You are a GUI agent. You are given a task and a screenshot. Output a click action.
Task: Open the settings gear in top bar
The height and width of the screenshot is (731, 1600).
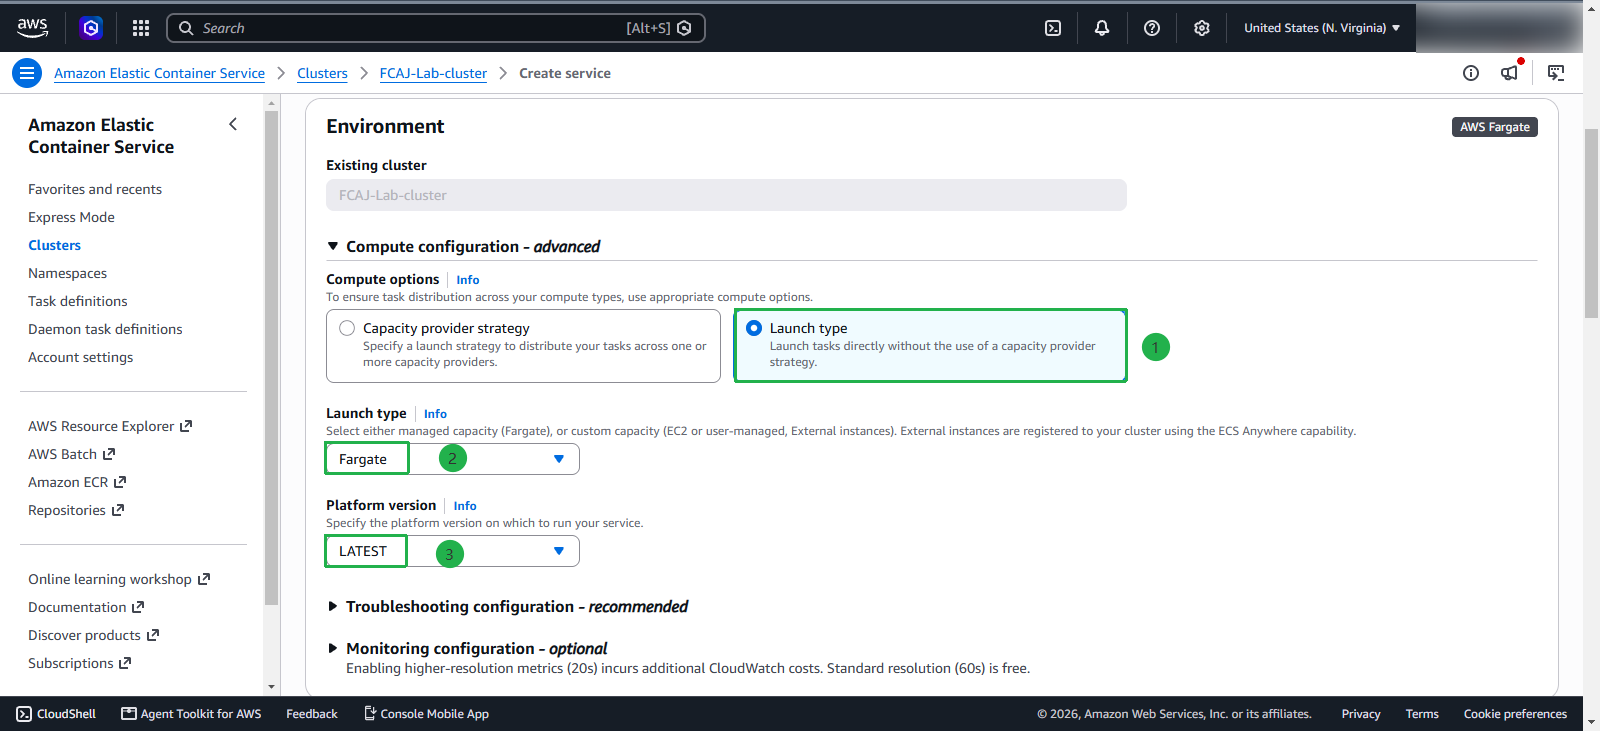[x=1202, y=28]
